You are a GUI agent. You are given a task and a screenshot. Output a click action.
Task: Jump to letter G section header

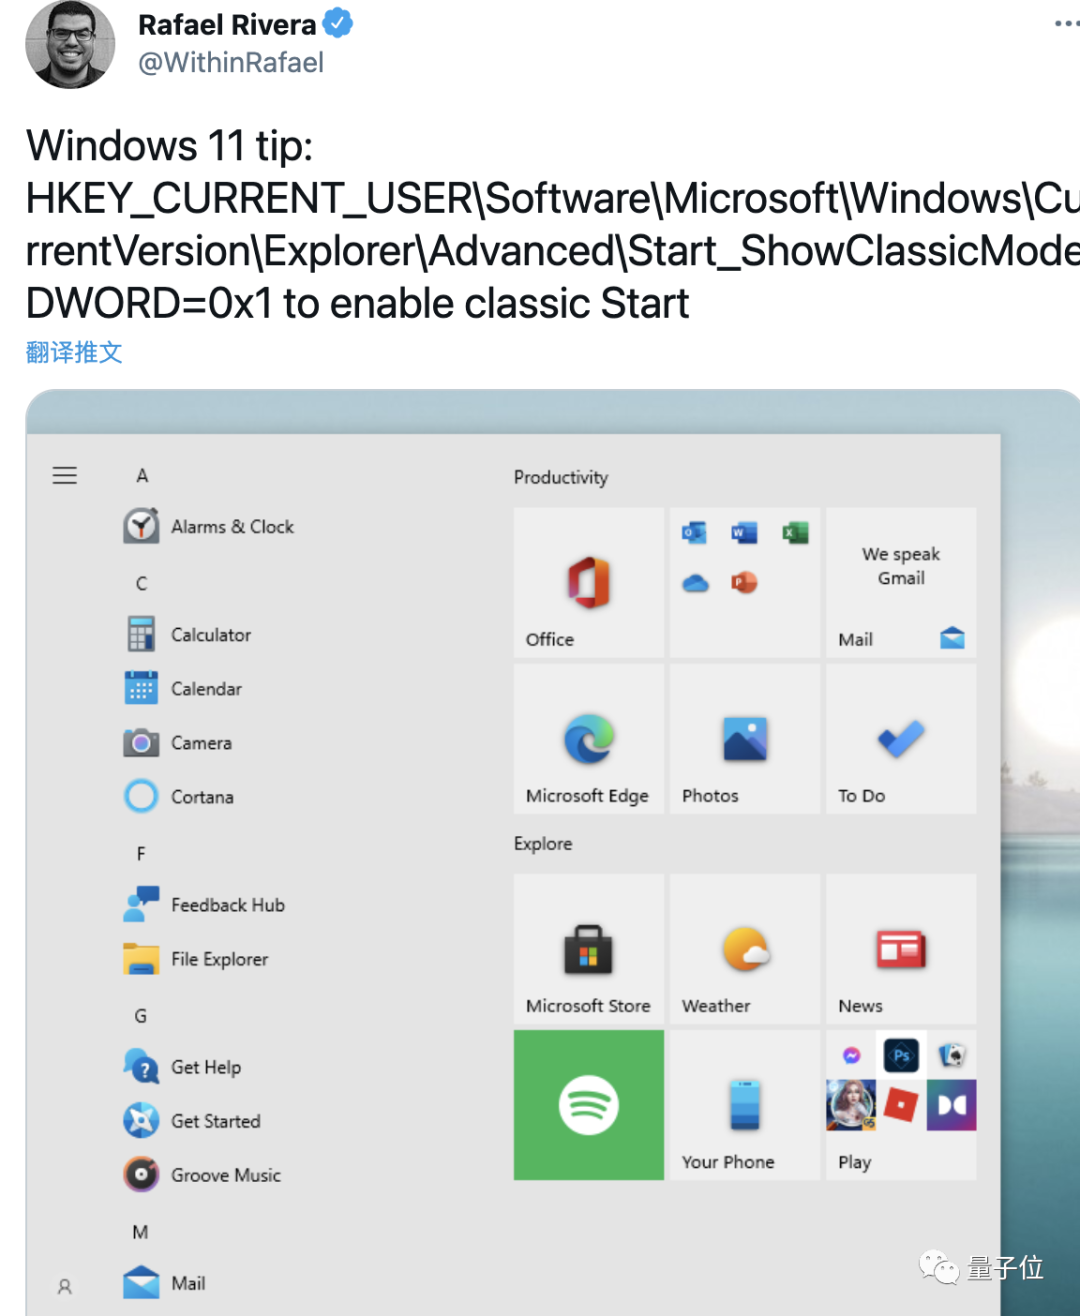(x=141, y=1016)
